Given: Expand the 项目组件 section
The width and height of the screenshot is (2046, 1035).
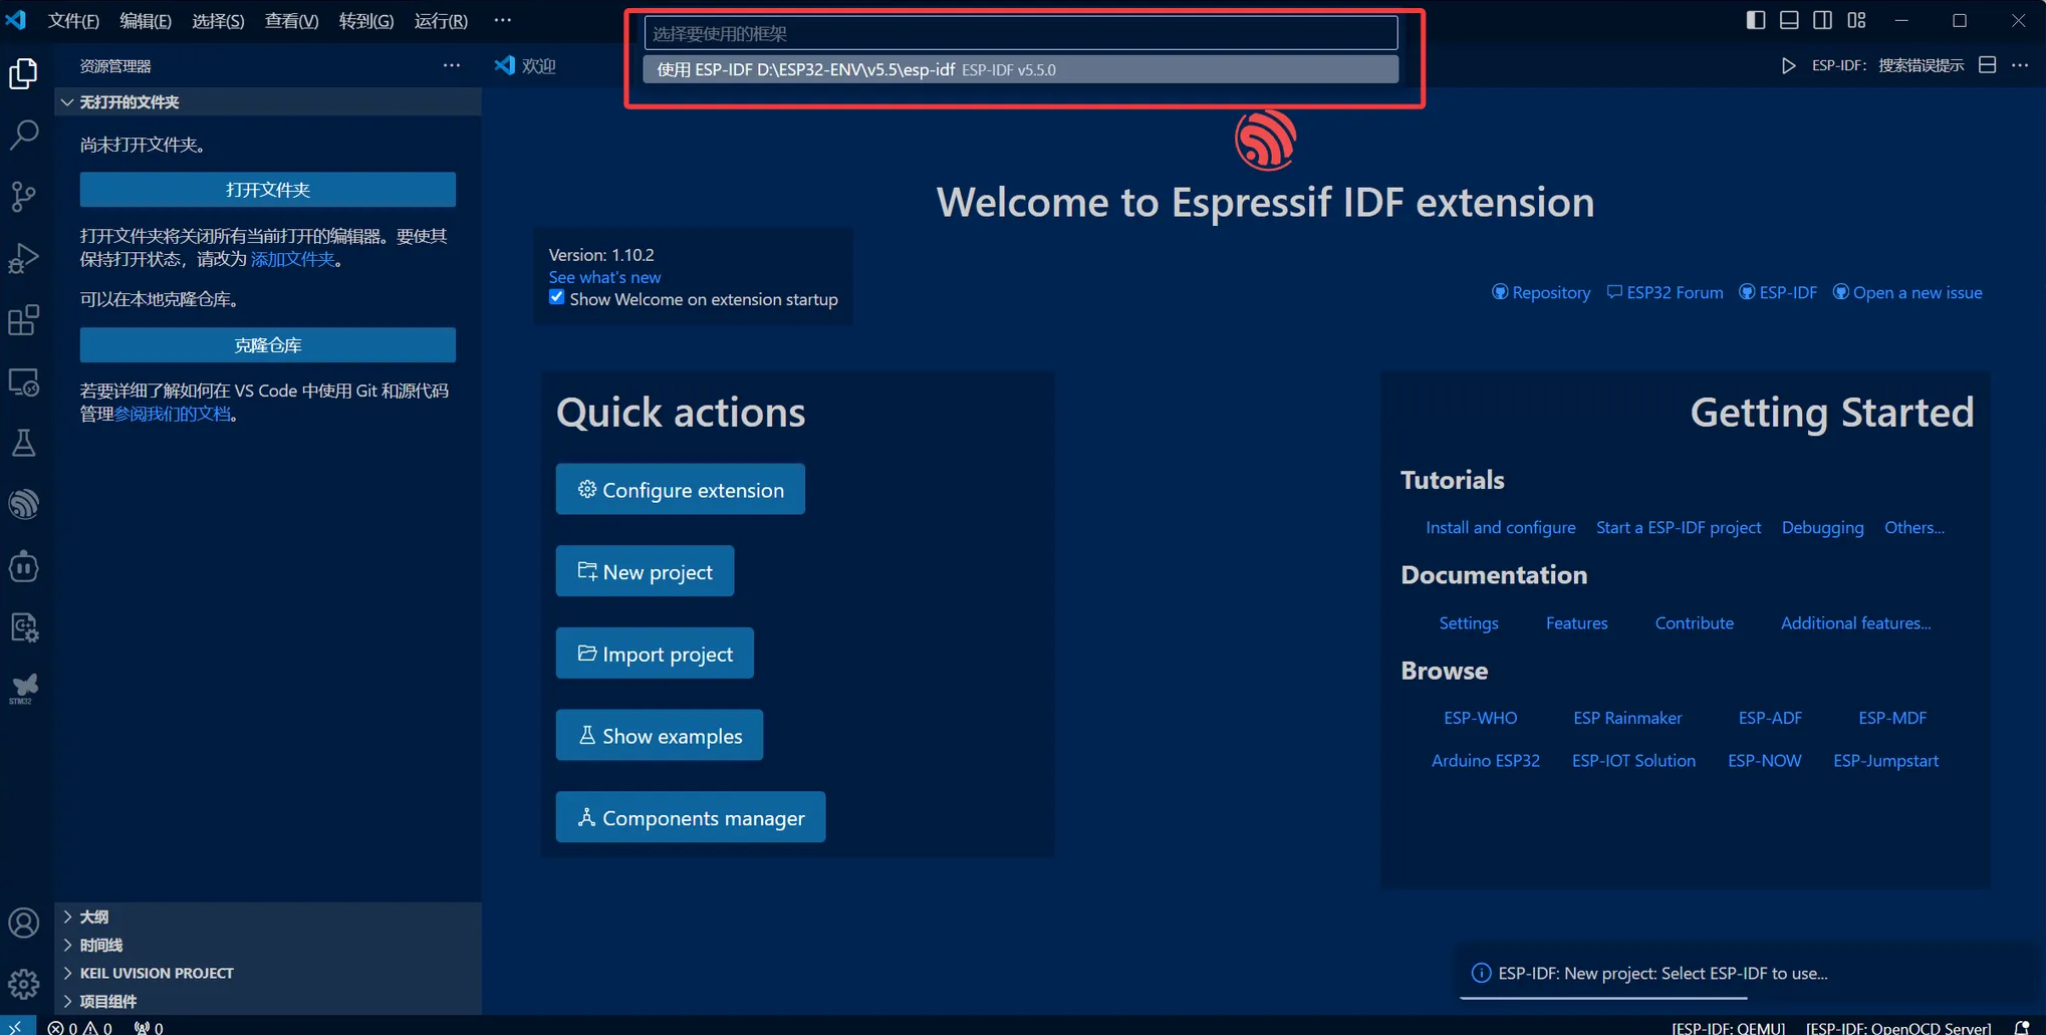Looking at the screenshot, I should click(268, 1000).
